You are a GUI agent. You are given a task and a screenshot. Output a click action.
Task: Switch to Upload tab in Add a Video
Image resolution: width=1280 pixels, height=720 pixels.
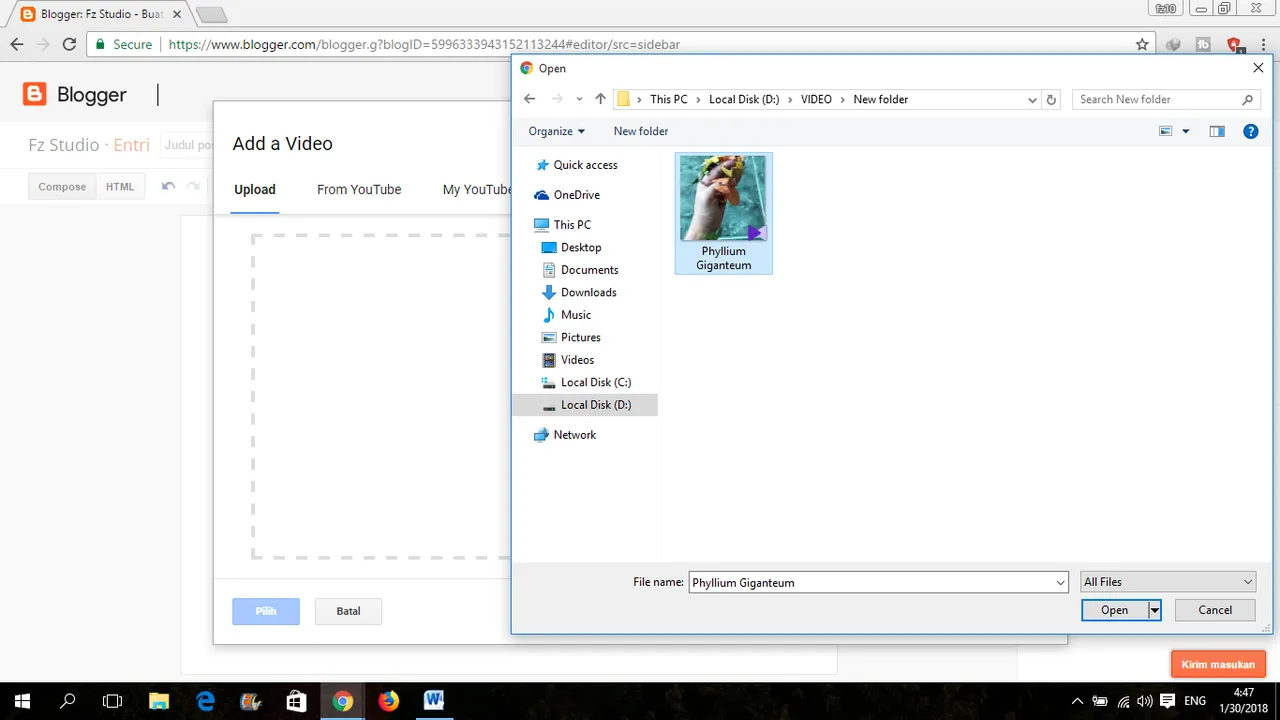255,189
